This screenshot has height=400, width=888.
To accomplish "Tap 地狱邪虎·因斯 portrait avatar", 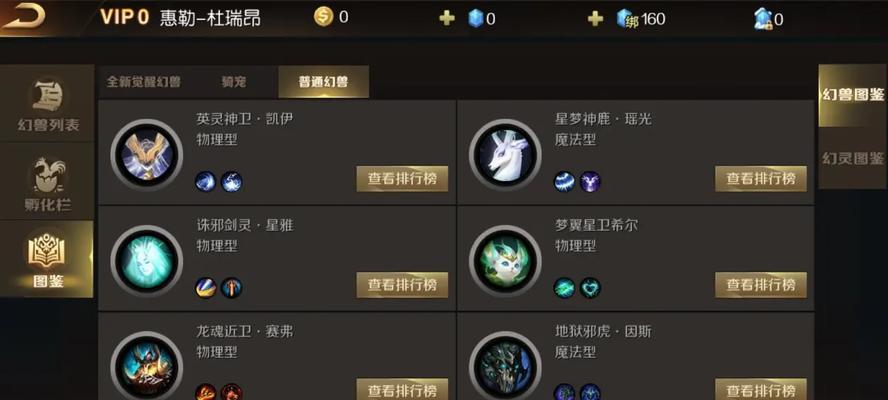I will pos(505,366).
